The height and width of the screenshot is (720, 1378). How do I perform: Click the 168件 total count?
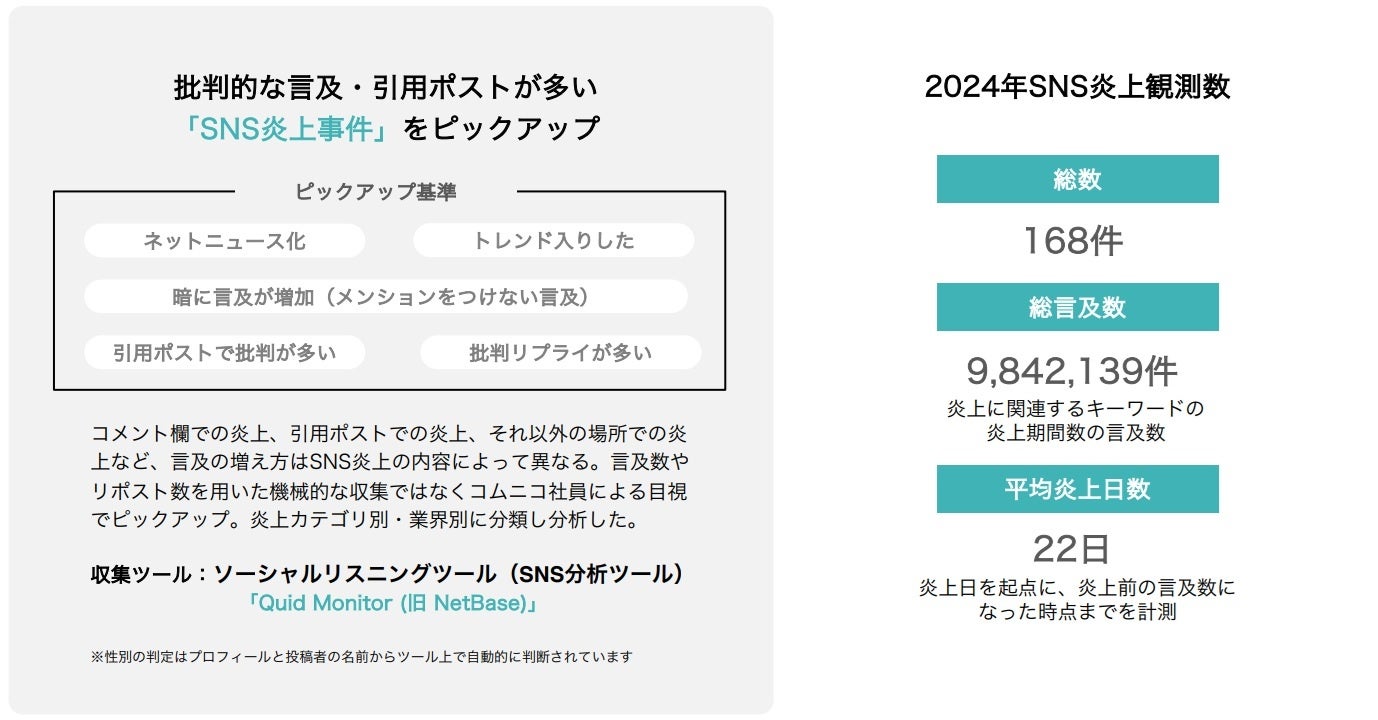click(x=1072, y=241)
